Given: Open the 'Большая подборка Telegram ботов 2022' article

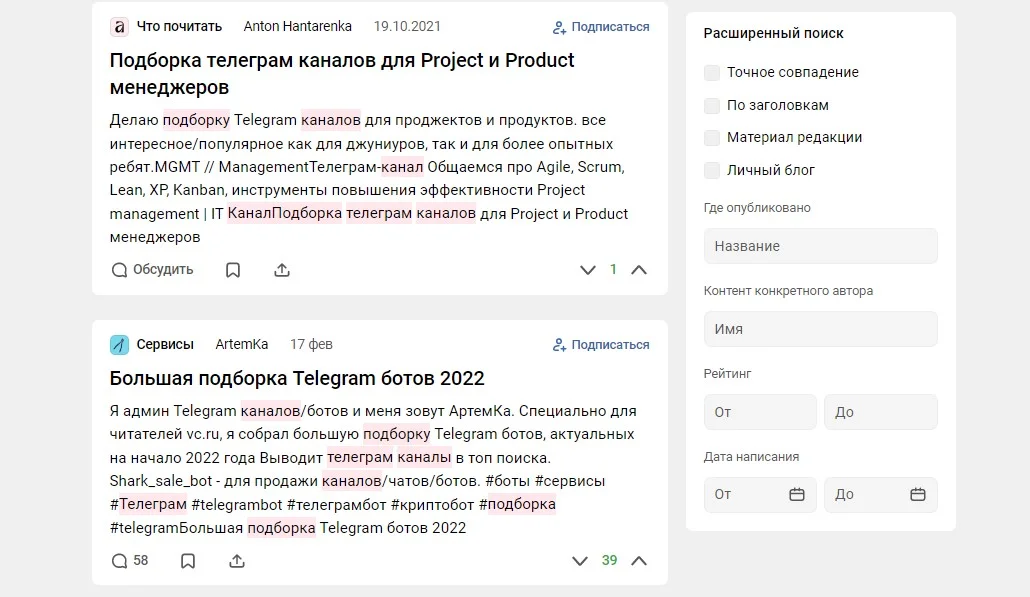Looking at the screenshot, I should point(297,378).
